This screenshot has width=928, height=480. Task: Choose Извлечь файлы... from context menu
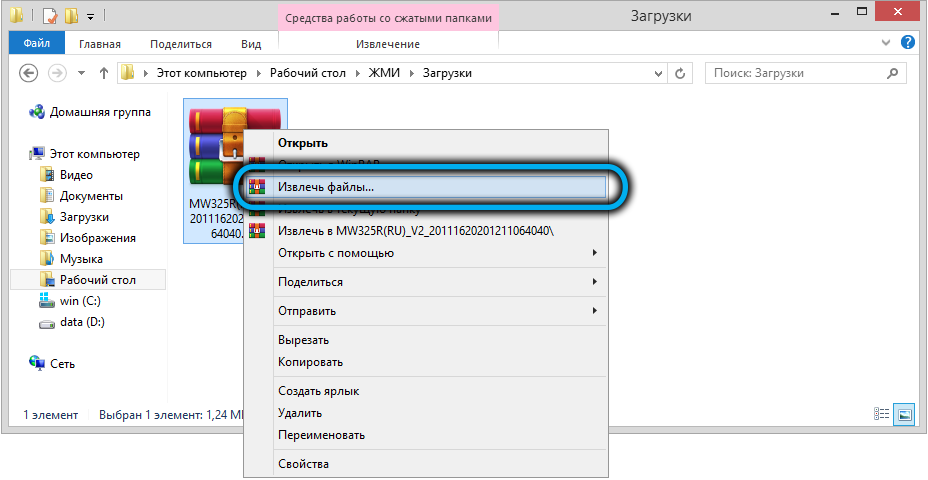[x=325, y=187]
